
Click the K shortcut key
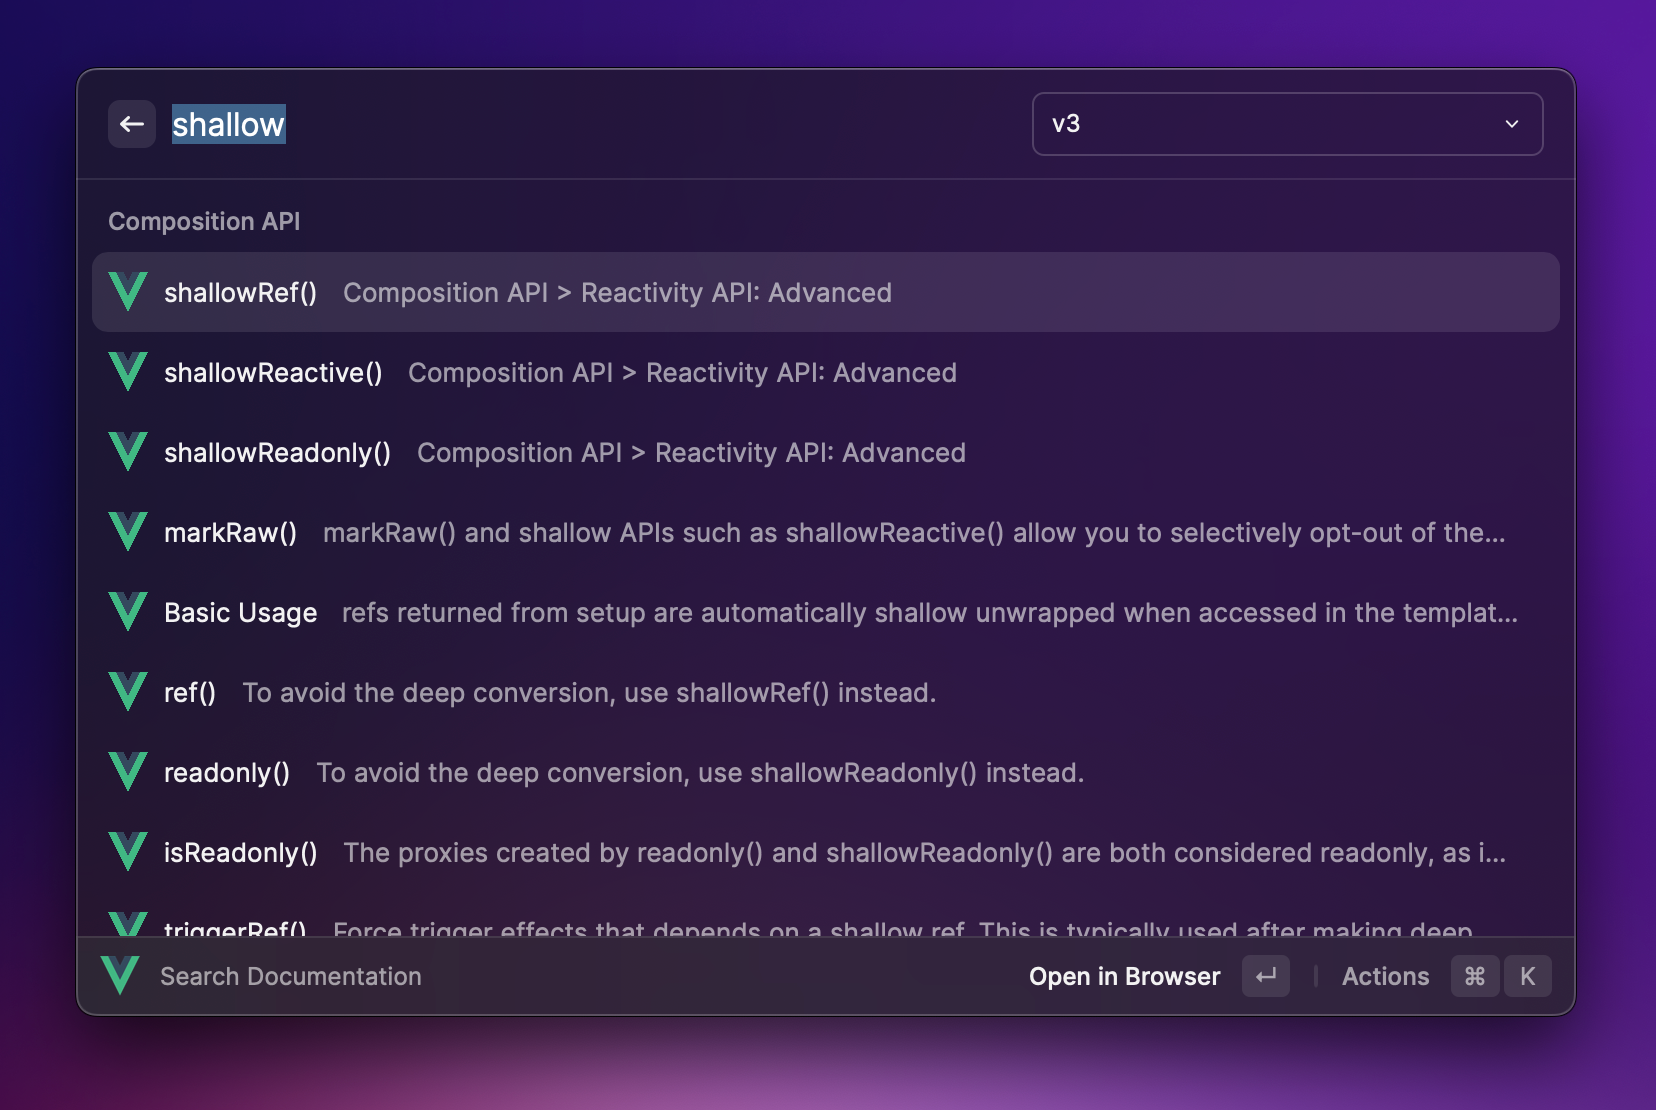(1527, 976)
